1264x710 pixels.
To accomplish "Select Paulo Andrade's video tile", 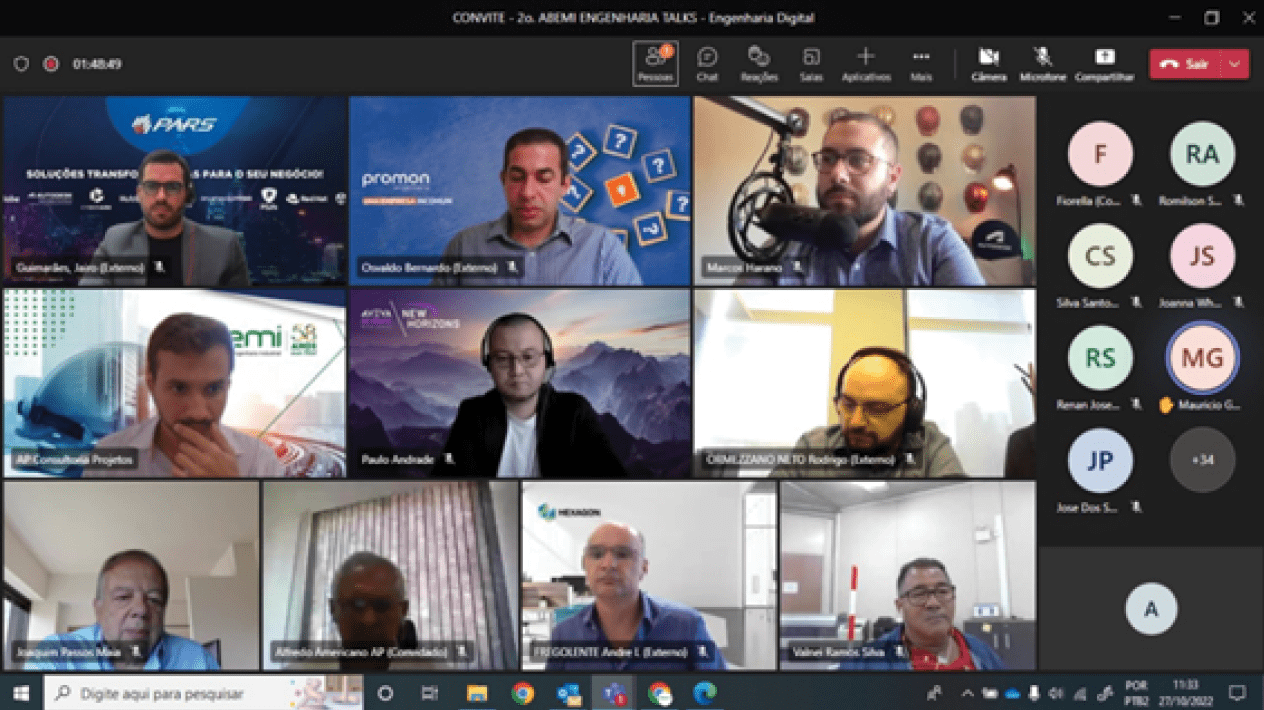I will [x=519, y=384].
